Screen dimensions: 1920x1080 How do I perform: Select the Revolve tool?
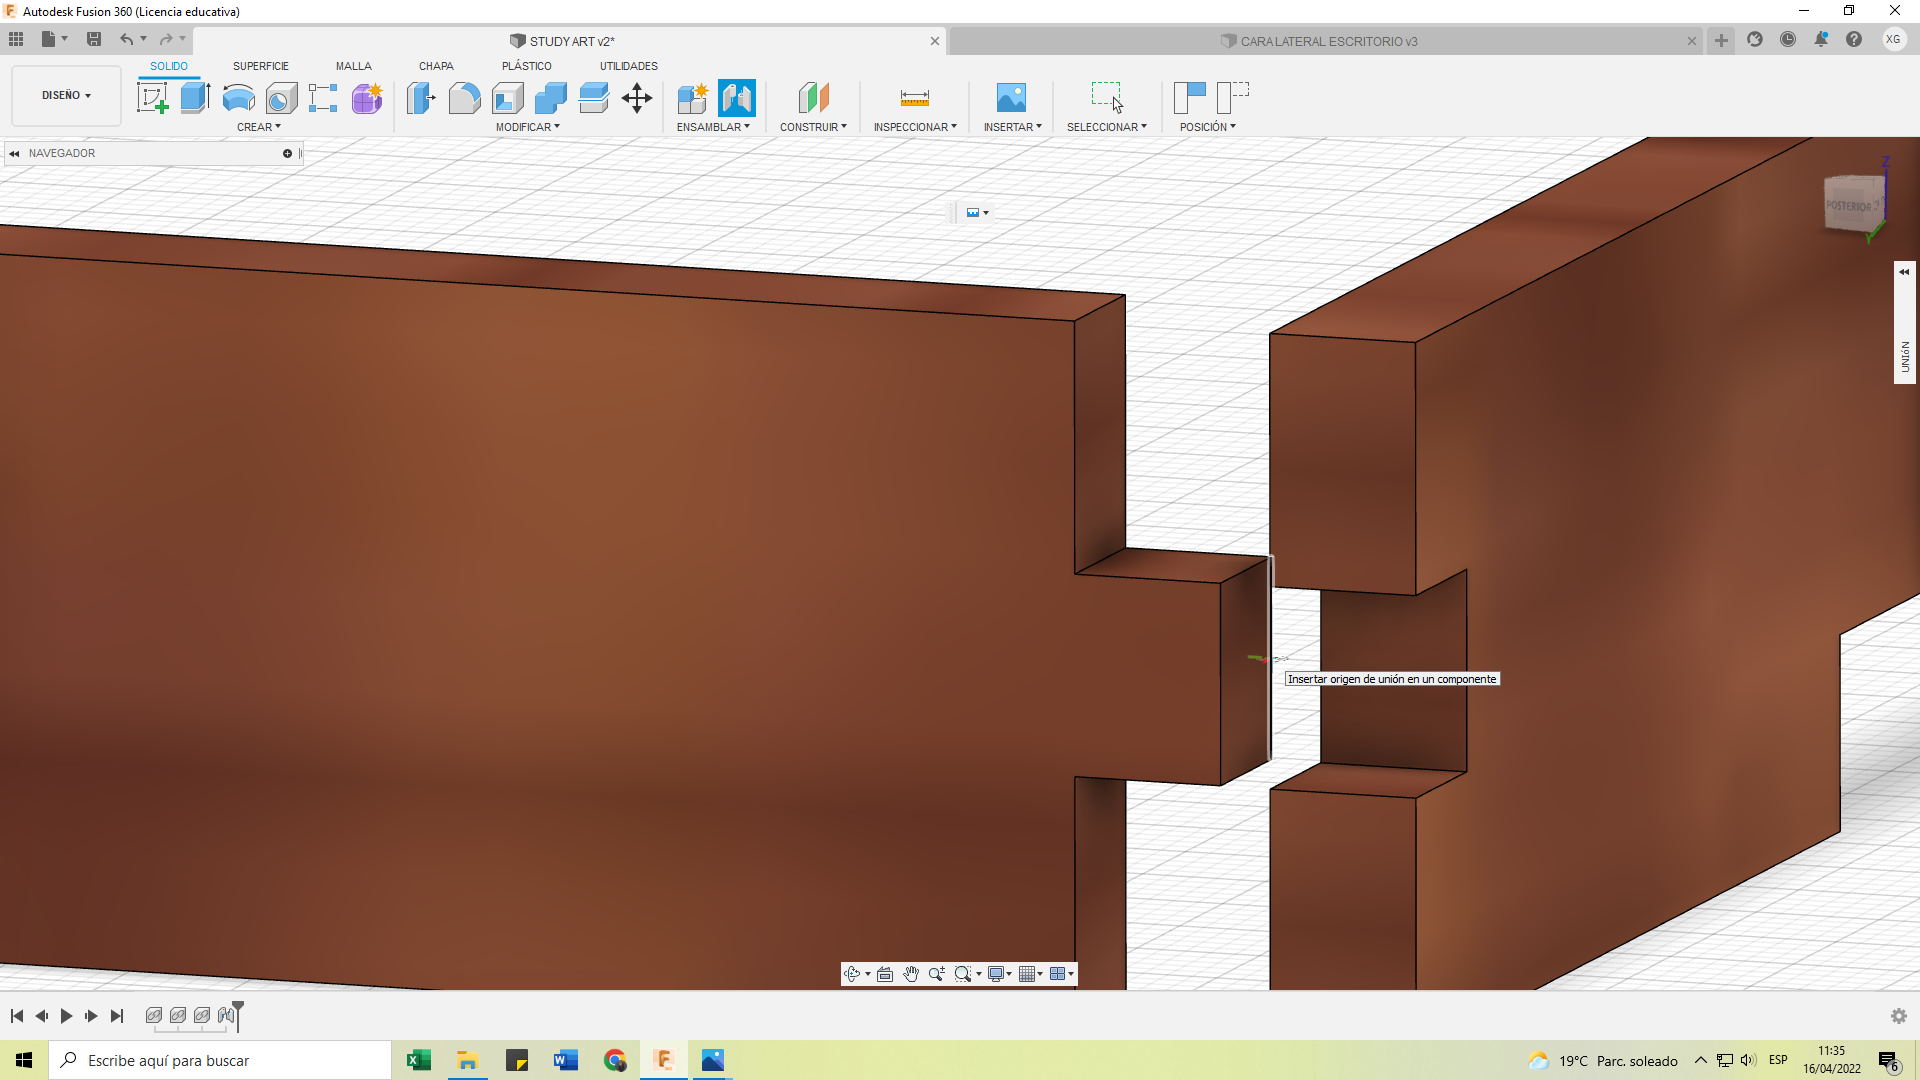(238, 98)
